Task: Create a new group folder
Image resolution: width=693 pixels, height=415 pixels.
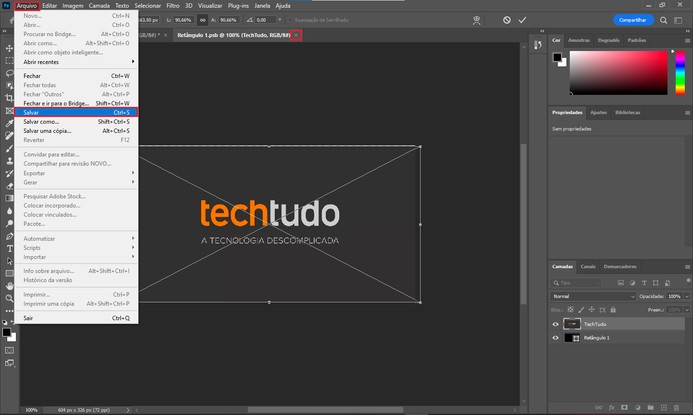Action: click(651, 407)
